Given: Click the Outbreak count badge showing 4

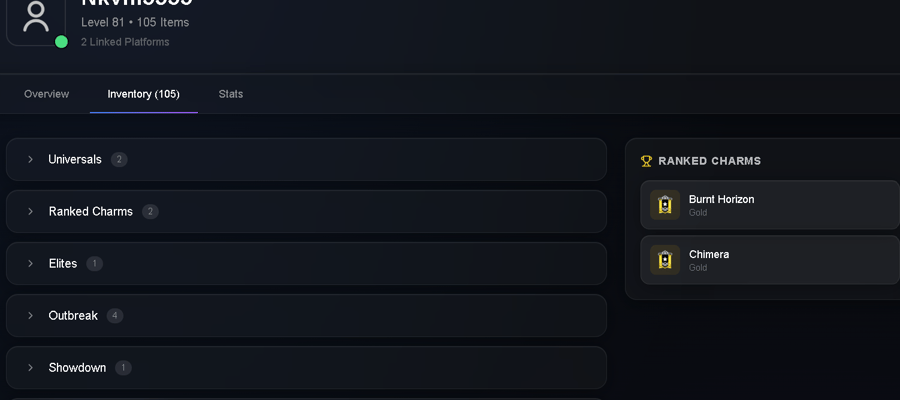Looking at the screenshot, I should click(115, 316).
